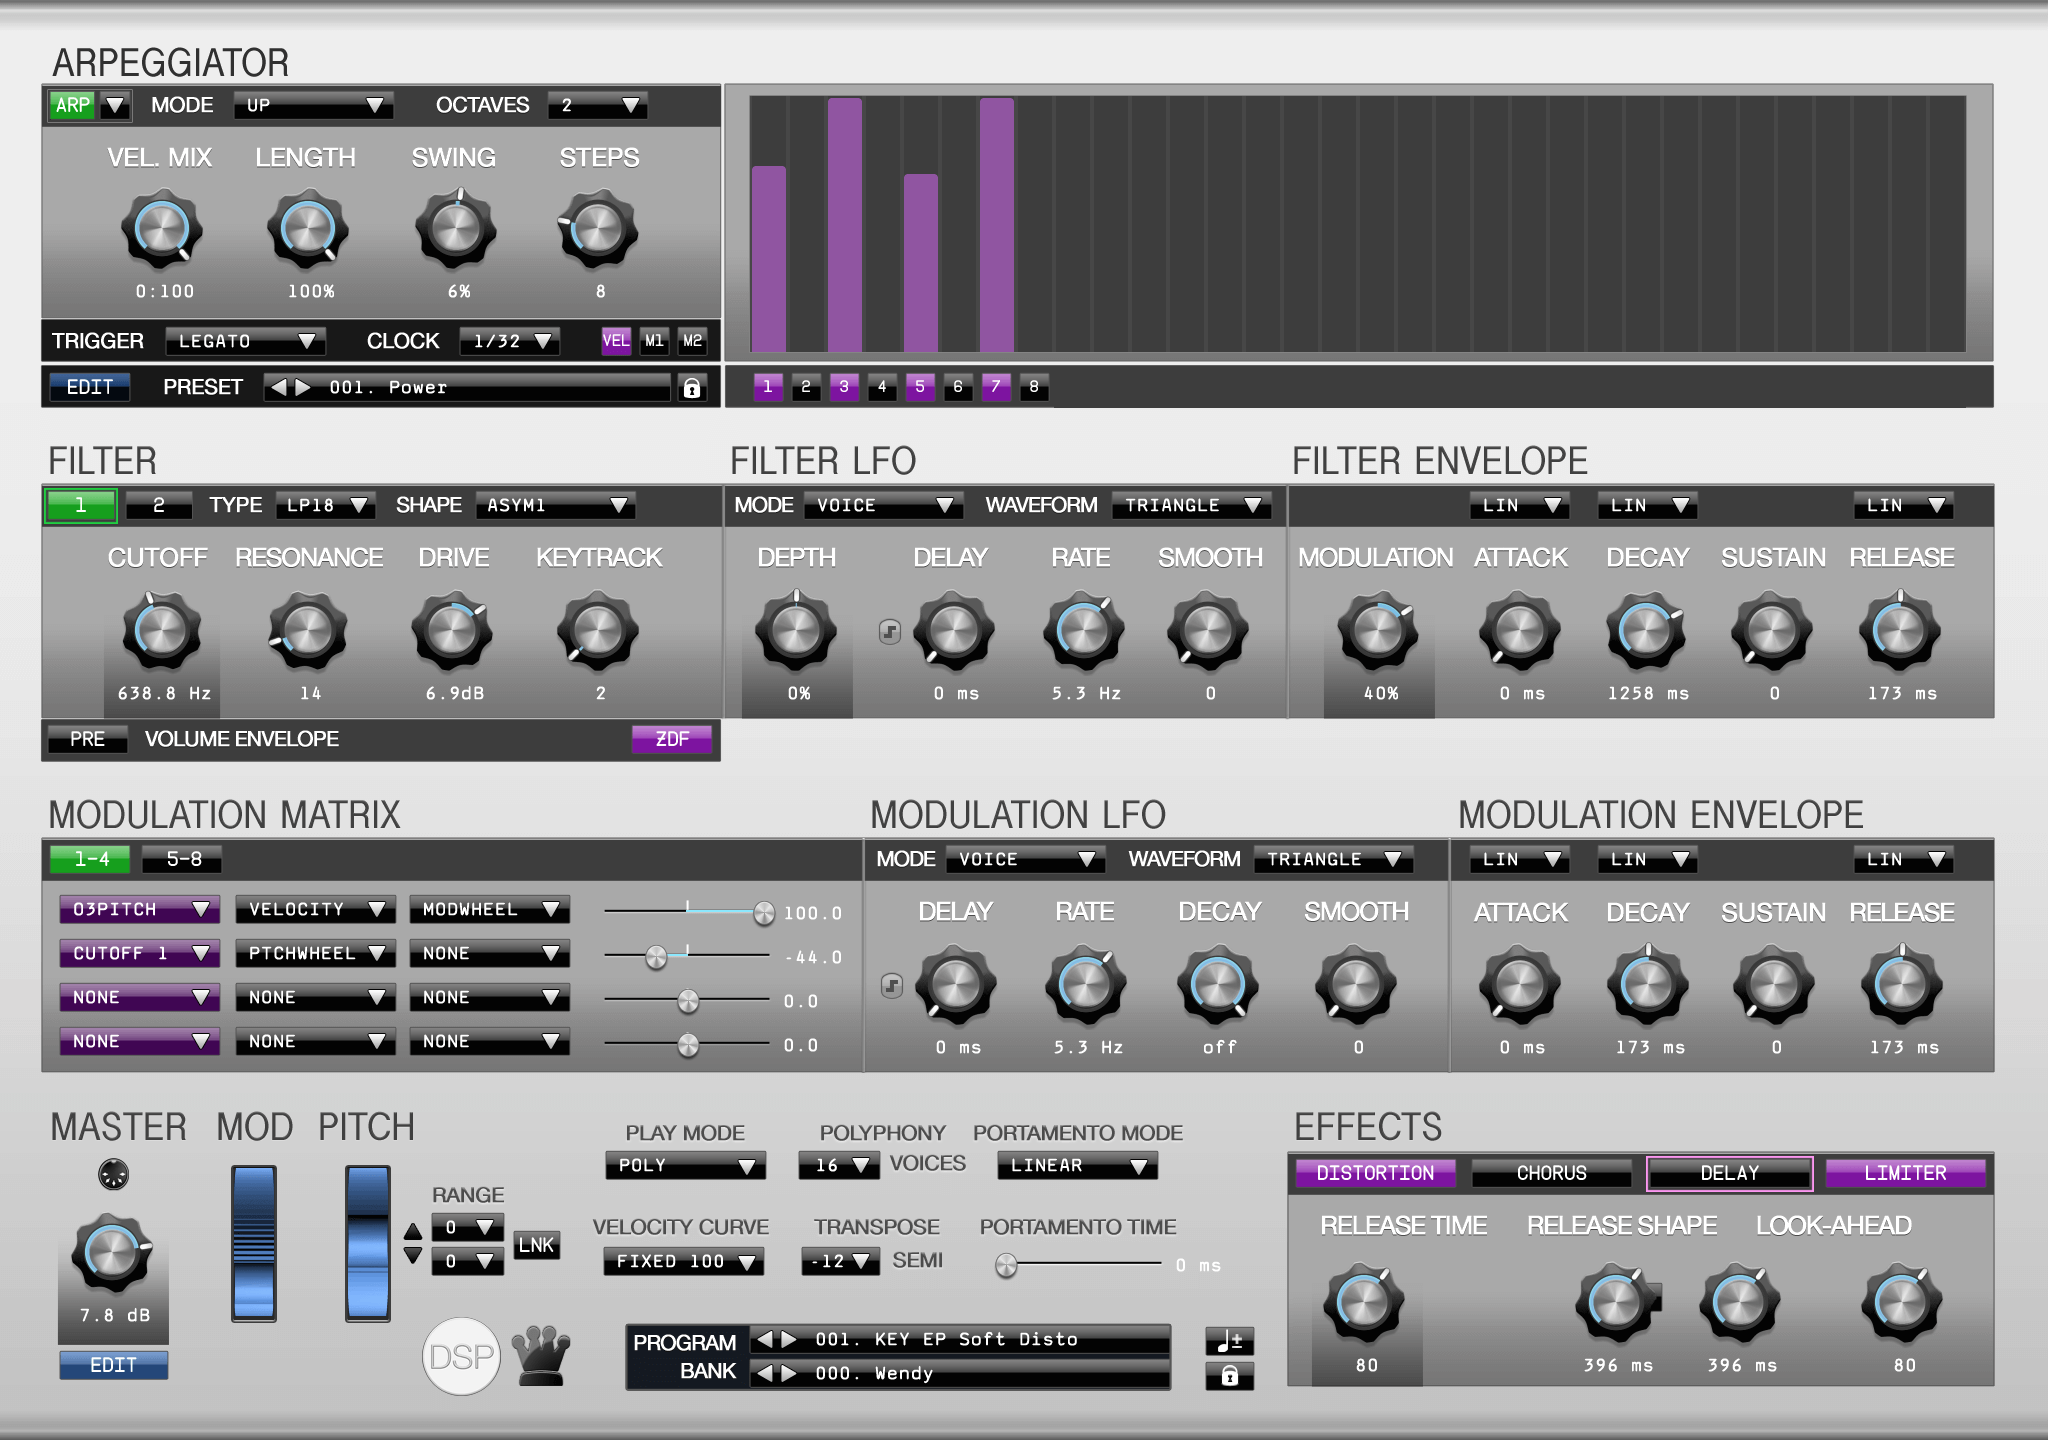
Task: Go to next arpeggiator preset arrow
Action: 303,387
